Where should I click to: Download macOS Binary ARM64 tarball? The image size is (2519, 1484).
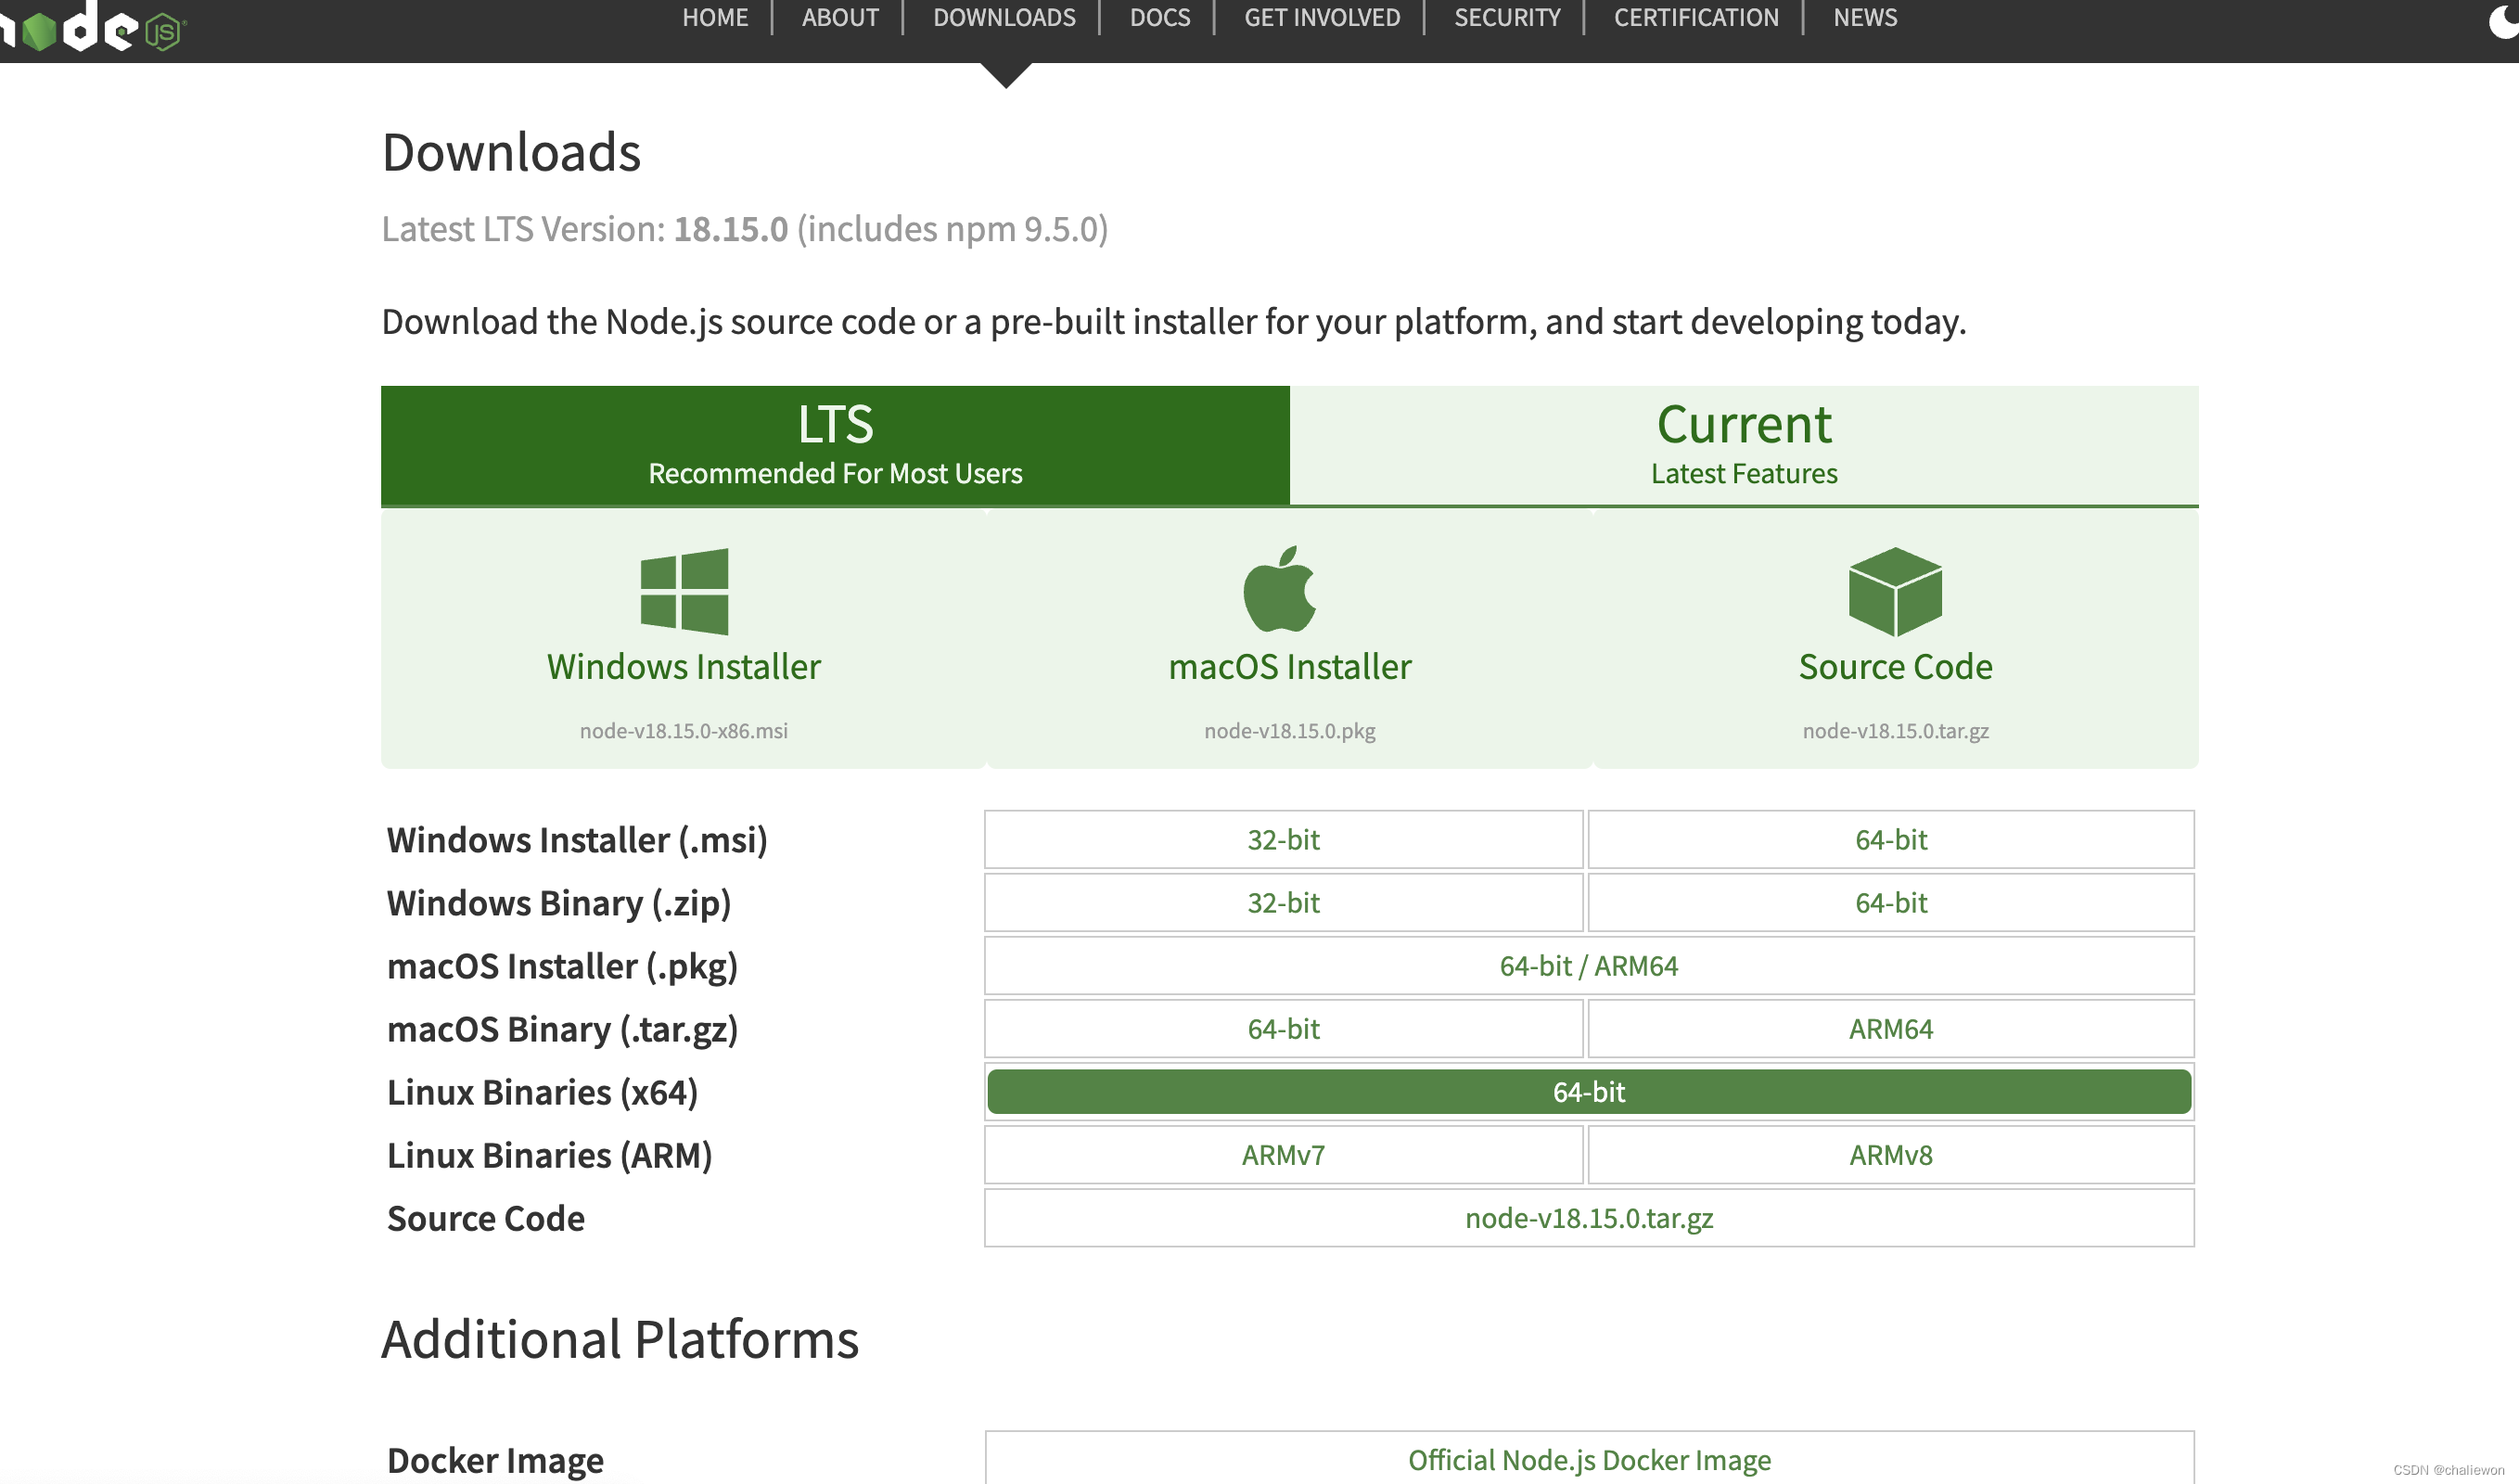1890,1028
